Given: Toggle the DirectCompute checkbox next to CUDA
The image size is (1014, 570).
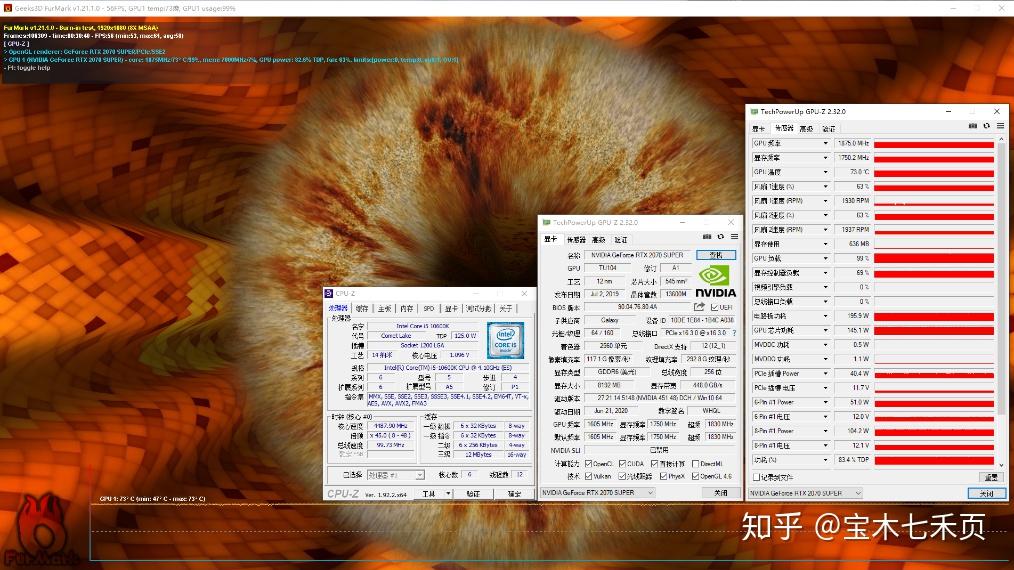Looking at the screenshot, I should click(654, 464).
